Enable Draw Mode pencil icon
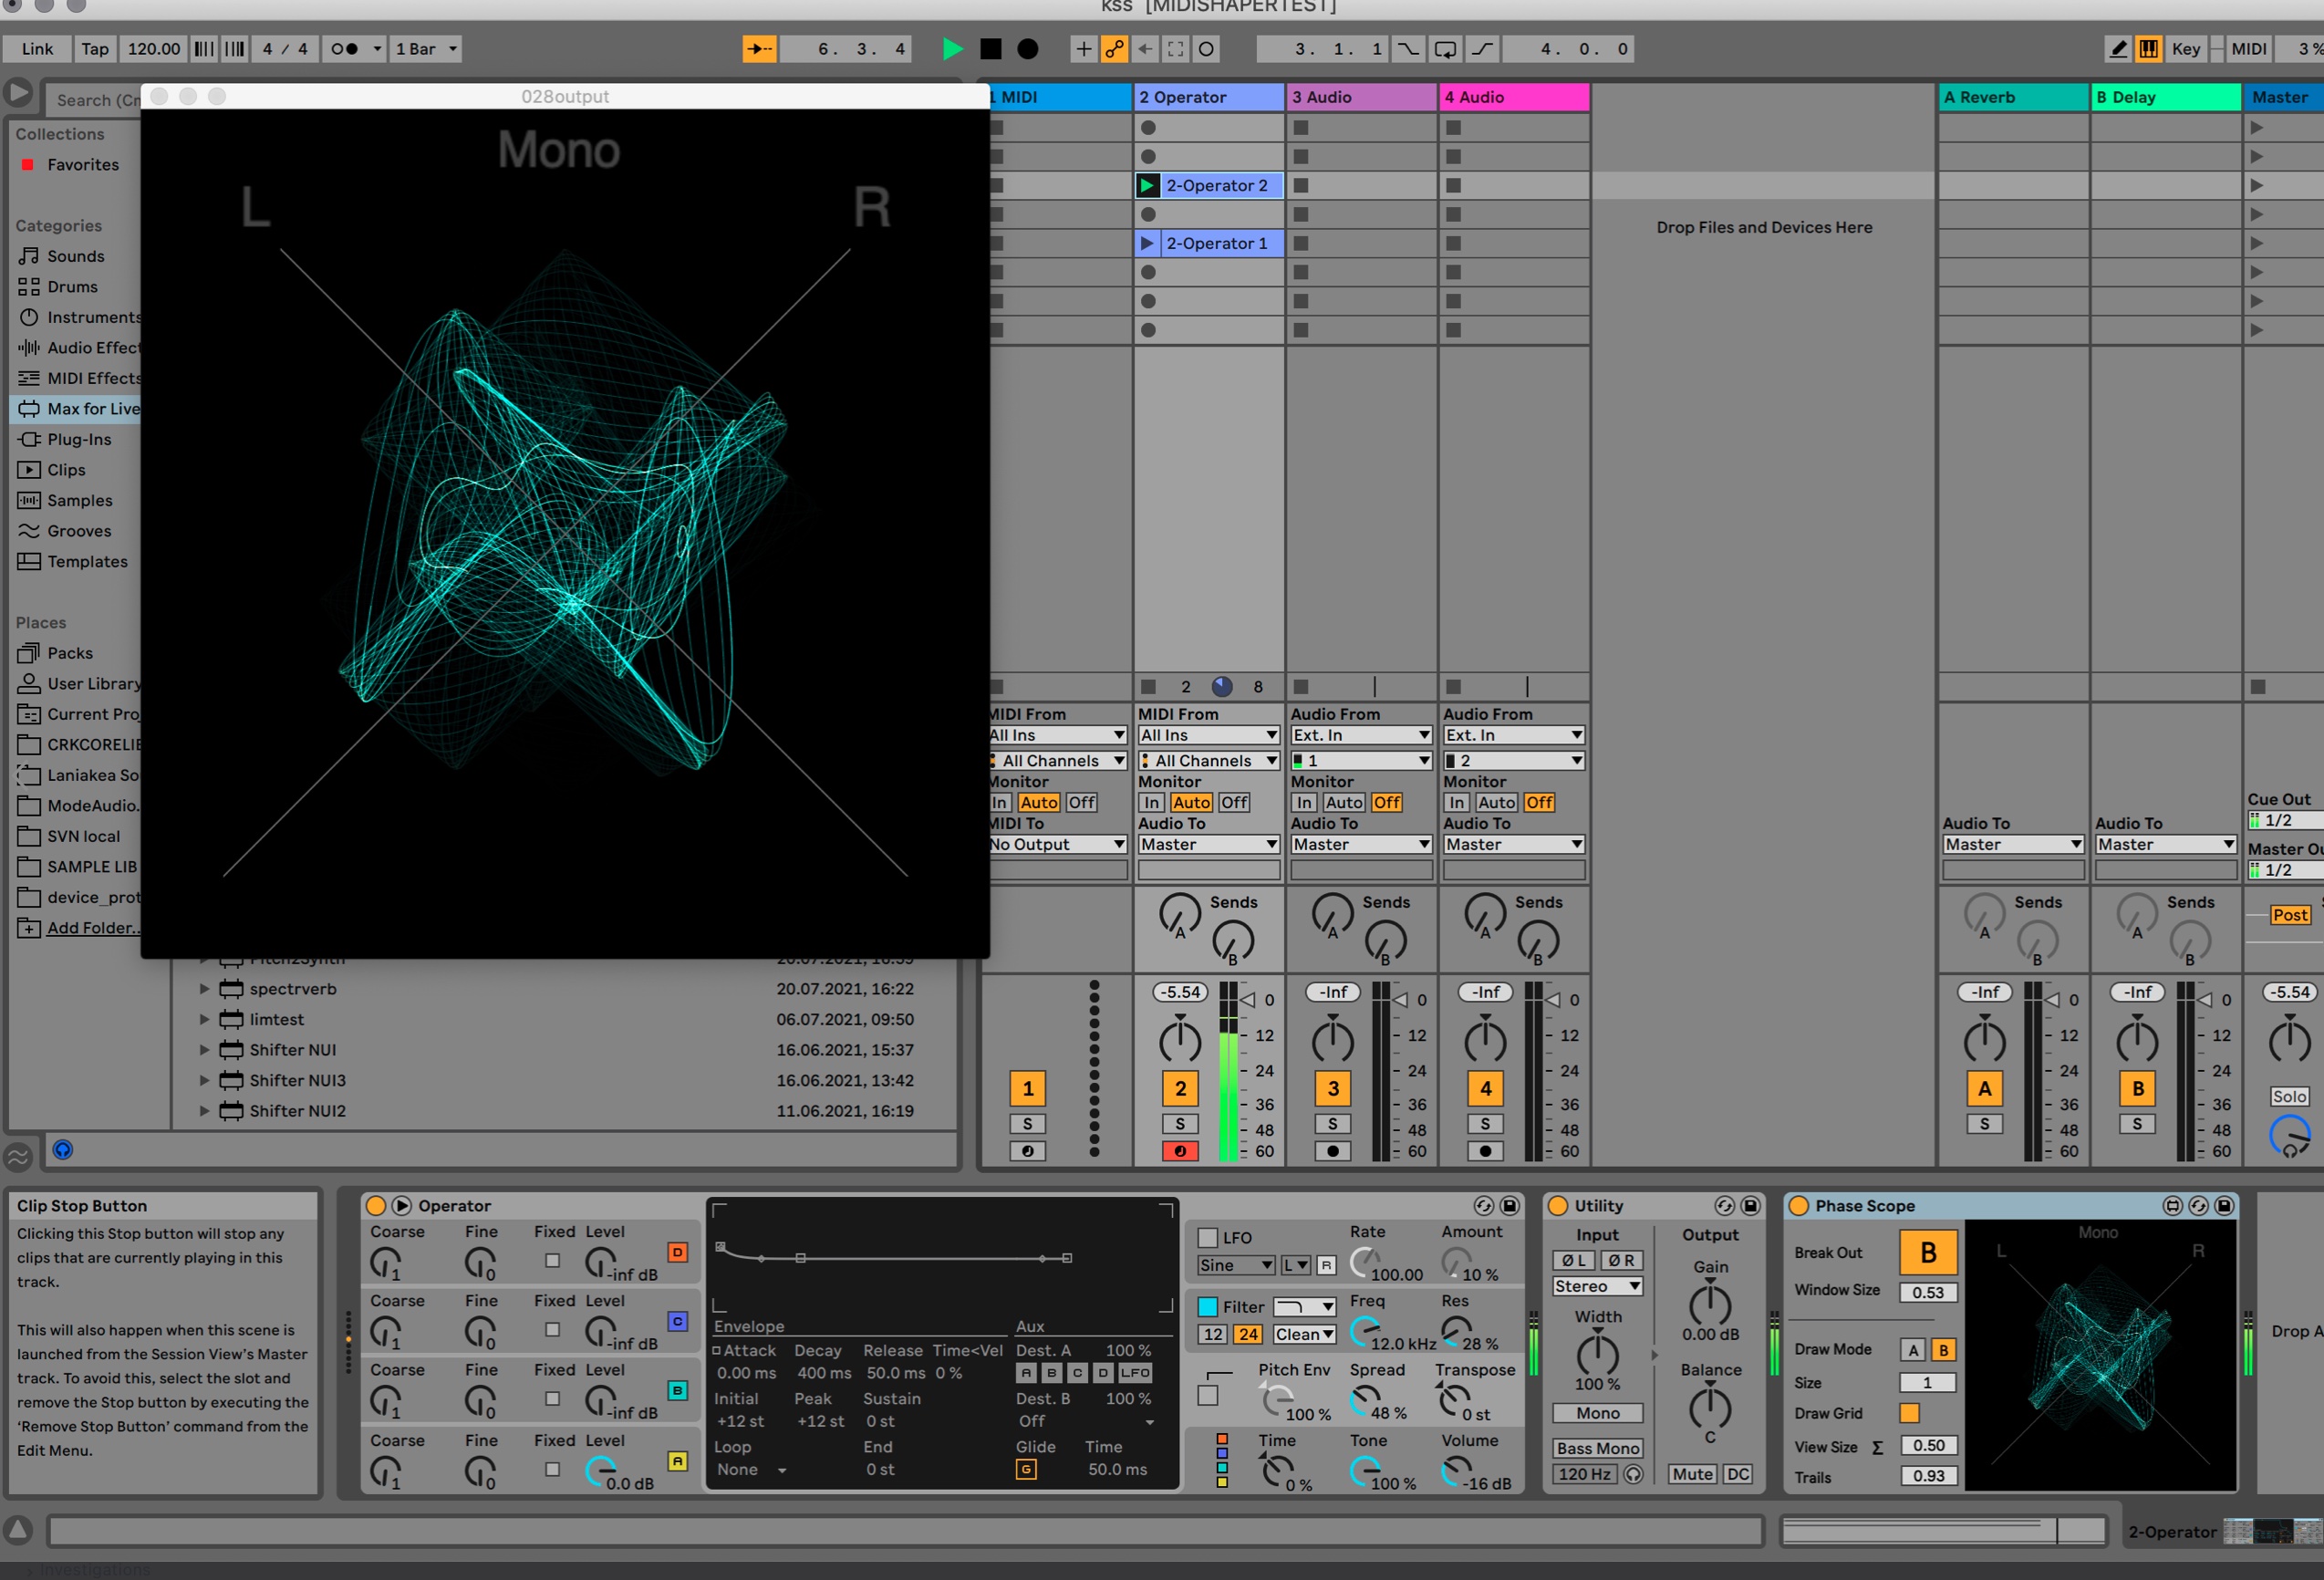Screen dimensions: 2324x1580 (x=2117, y=49)
